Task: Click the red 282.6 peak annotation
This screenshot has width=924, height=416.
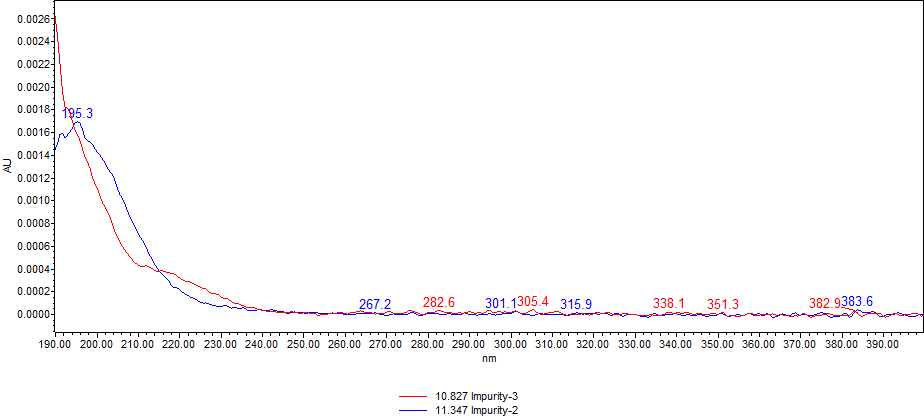Action: coord(438,302)
